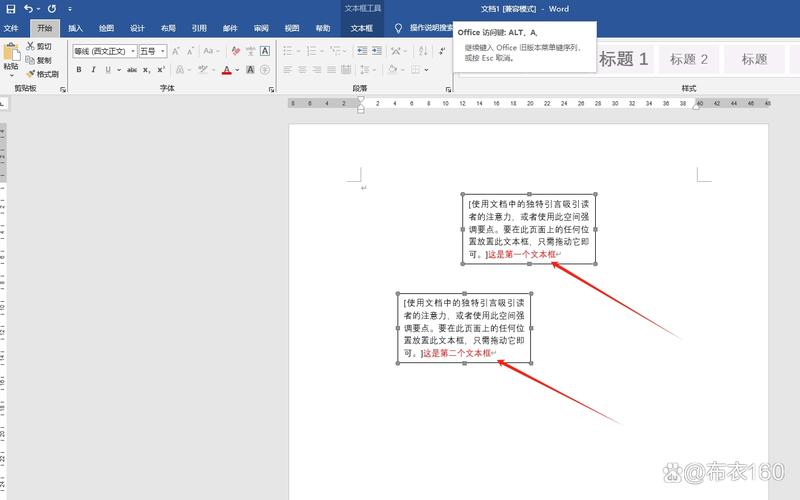Viewport: 800px width, 500px height.
Task: Redo the last action
Action: (x=52, y=9)
